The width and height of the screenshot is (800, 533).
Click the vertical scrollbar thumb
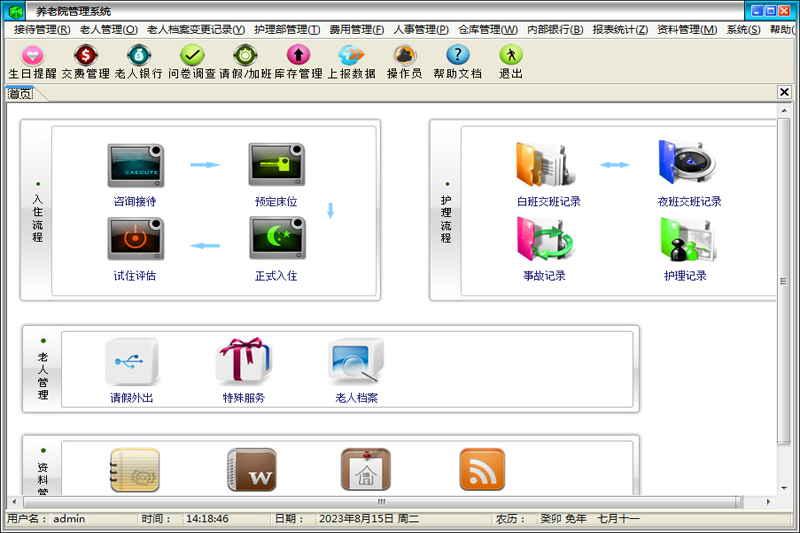[784, 282]
